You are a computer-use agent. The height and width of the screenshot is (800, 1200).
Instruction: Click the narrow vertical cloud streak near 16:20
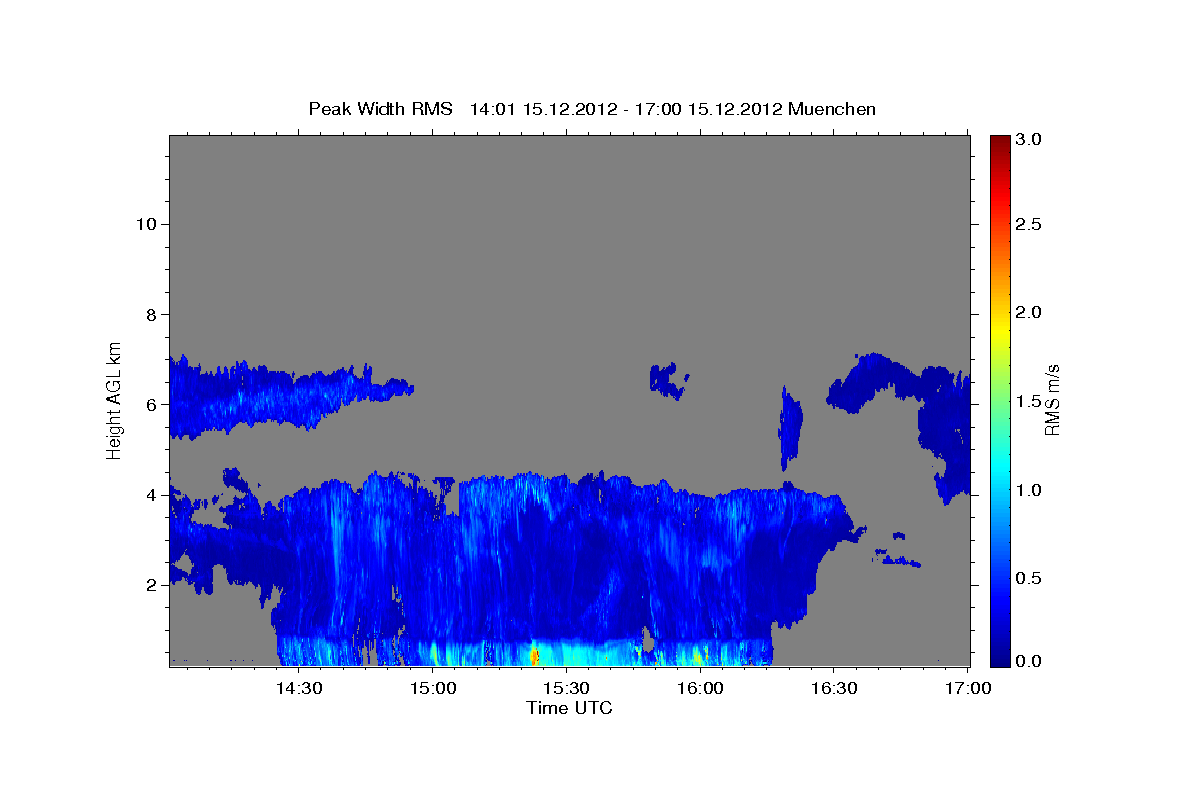click(790, 427)
